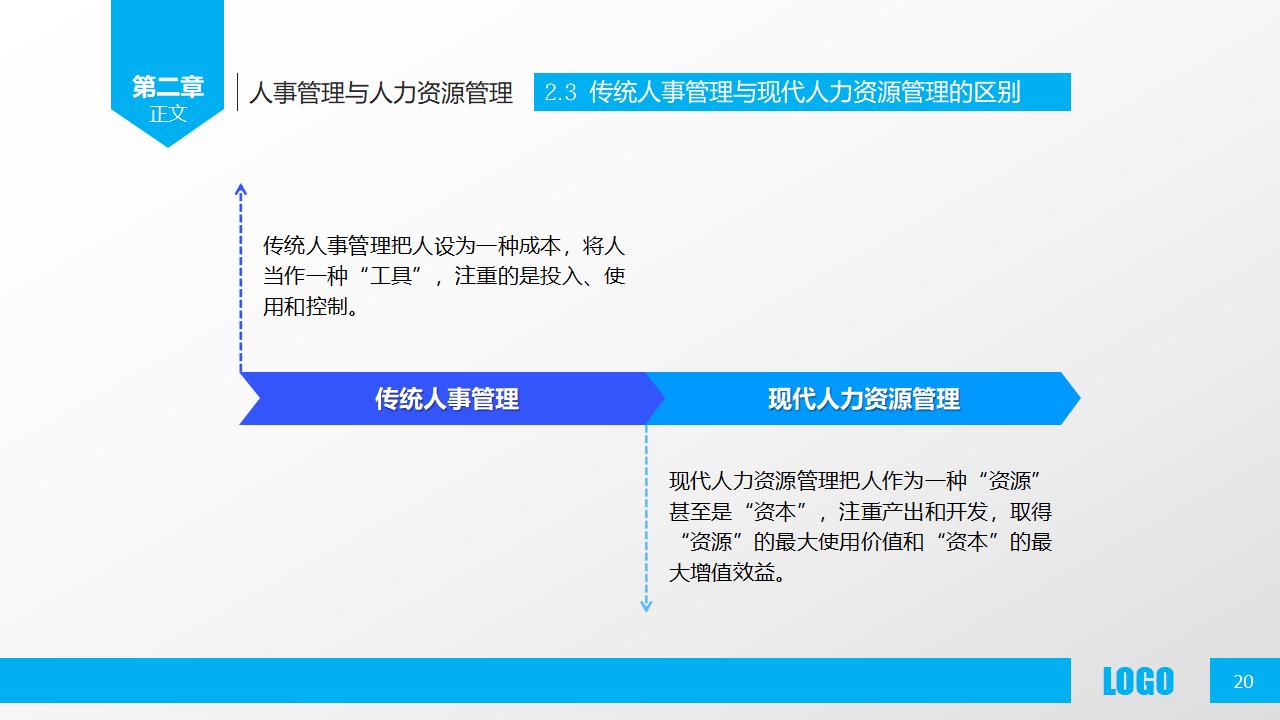1280x720 pixels.
Task: Click the paragraph starting 现代人力资源管理把人作为一种
Action: 860,527
